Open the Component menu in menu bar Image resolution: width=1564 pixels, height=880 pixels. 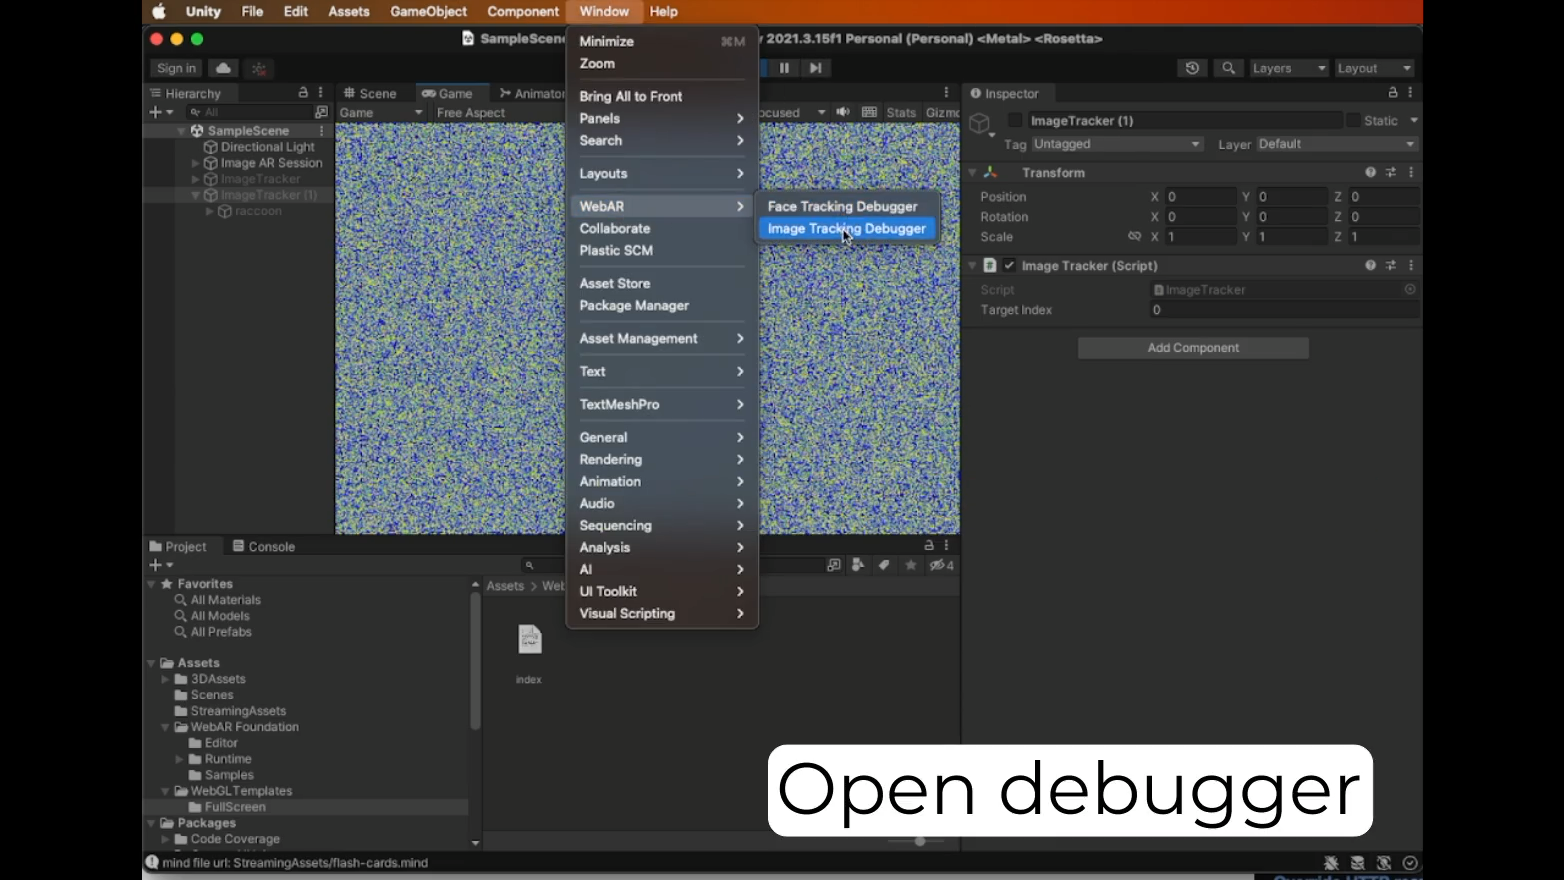click(x=523, y=12)
